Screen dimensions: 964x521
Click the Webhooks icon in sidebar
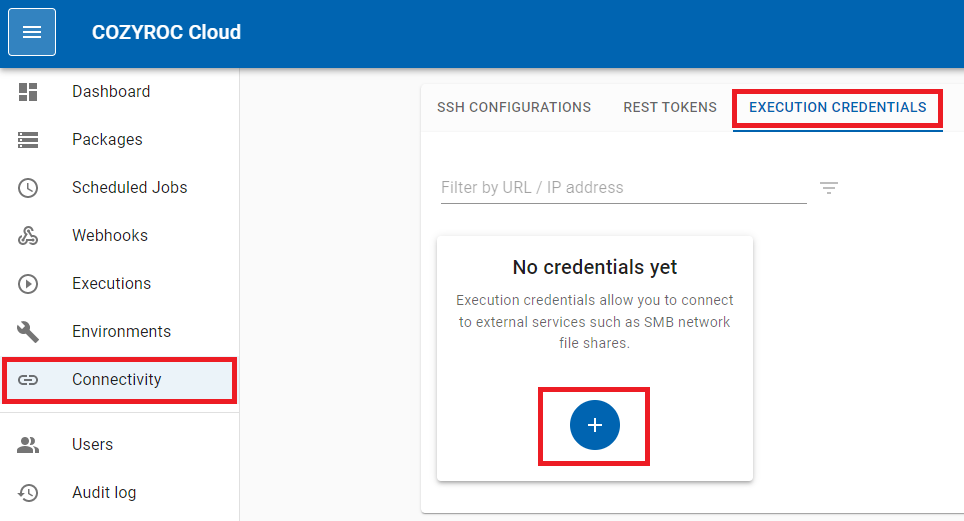28,236
